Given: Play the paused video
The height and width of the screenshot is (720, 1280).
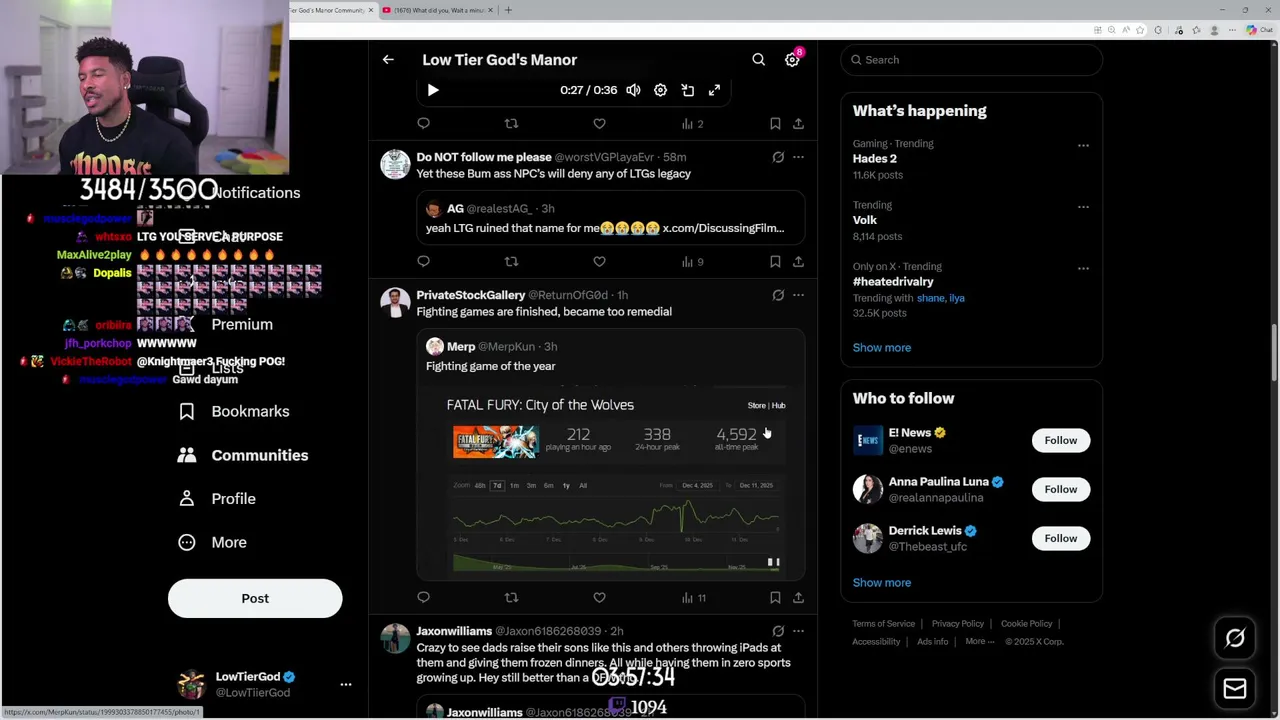Looking at the screenshot, I should click(433, 90).
